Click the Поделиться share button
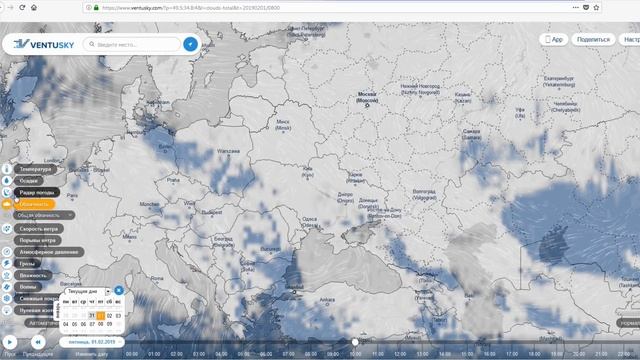Viewport: 640px width, 360px height. point(593,40)
